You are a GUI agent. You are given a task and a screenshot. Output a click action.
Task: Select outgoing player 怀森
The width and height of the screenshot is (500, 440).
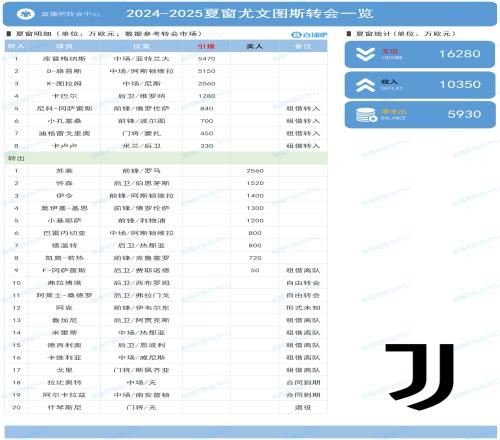(x=64, y=183)
